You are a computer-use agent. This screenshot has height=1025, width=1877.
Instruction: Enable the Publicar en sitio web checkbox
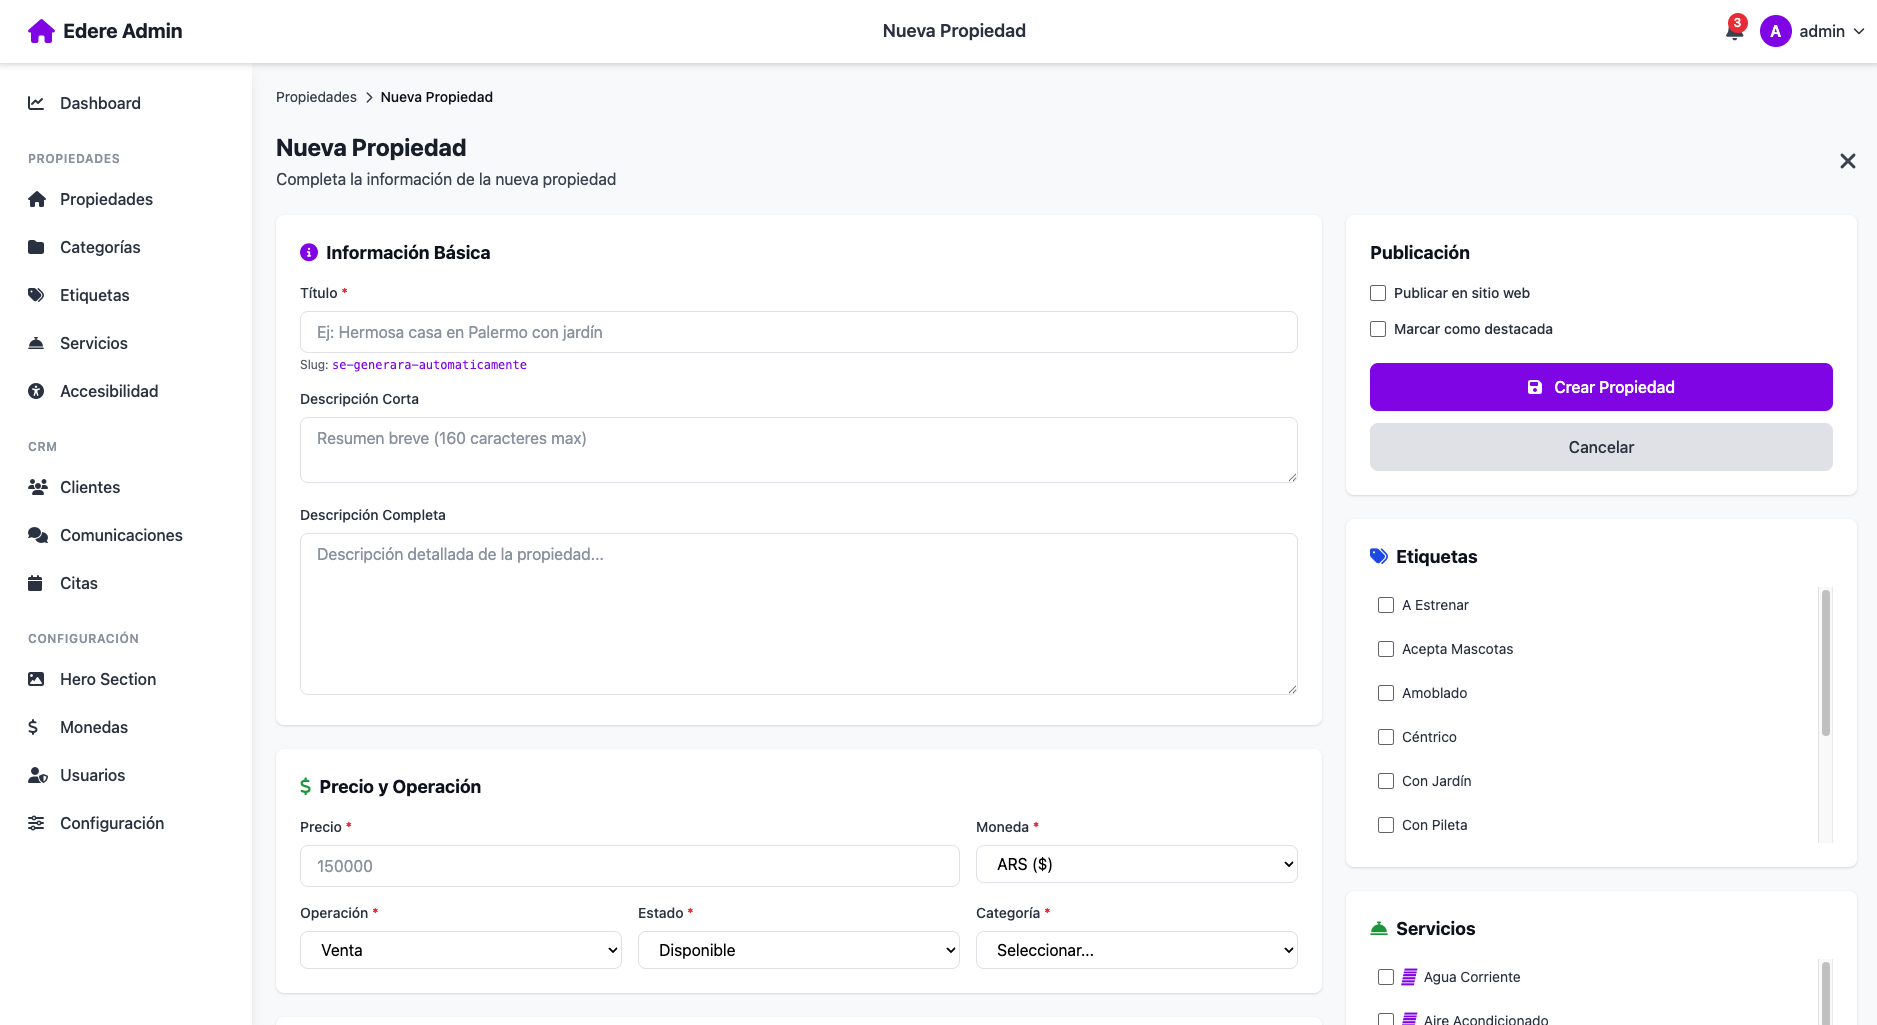click(x=1378, y=293)
